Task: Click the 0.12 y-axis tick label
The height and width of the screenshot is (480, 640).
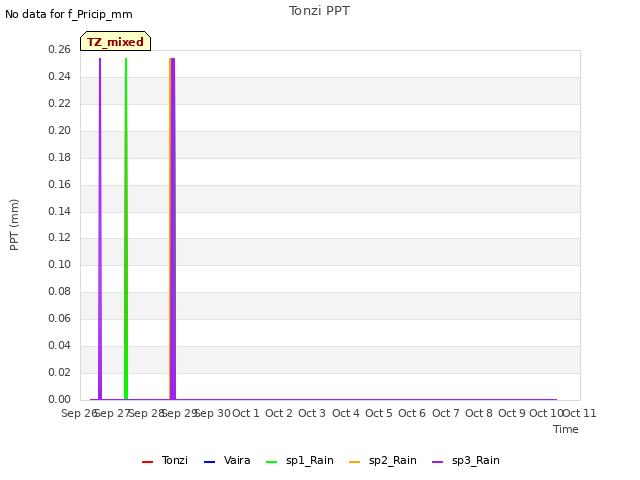Action: tap(60, 238)
